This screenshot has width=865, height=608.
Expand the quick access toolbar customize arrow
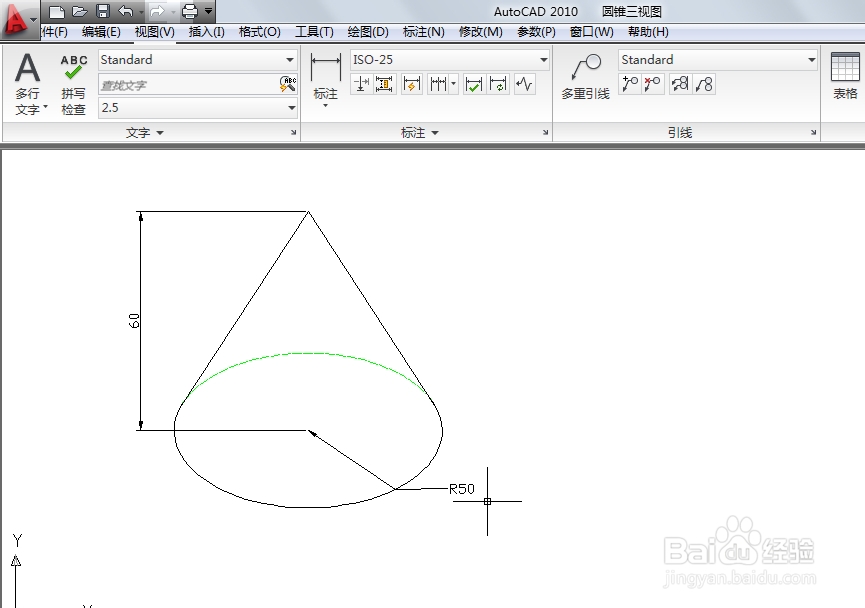(x=209, y=10)
